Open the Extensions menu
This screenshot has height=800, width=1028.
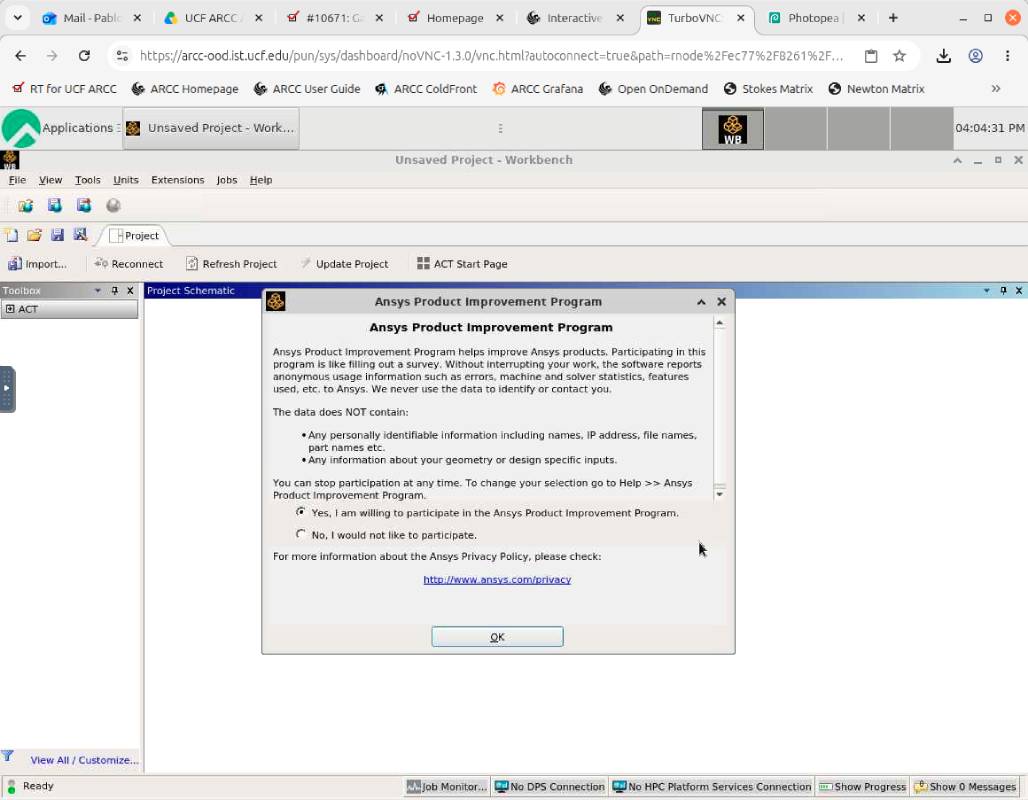coord(178,180)
